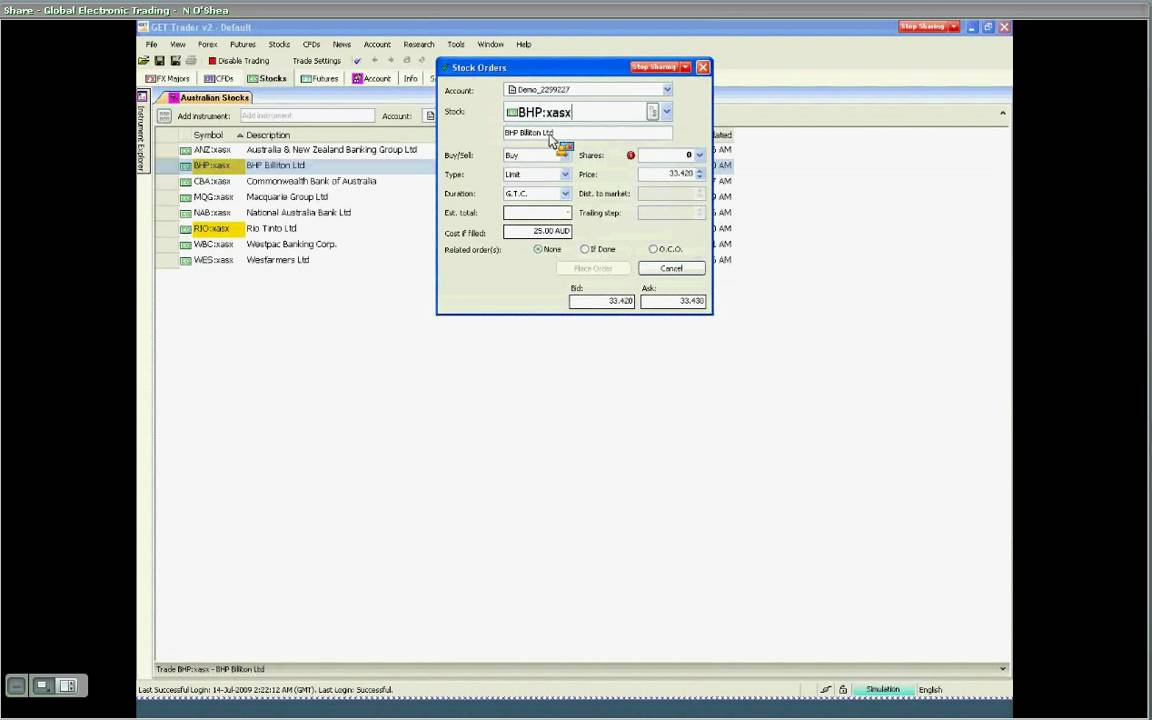Click red Disable Trading button

pyautogui.click(x=239, y=61)
